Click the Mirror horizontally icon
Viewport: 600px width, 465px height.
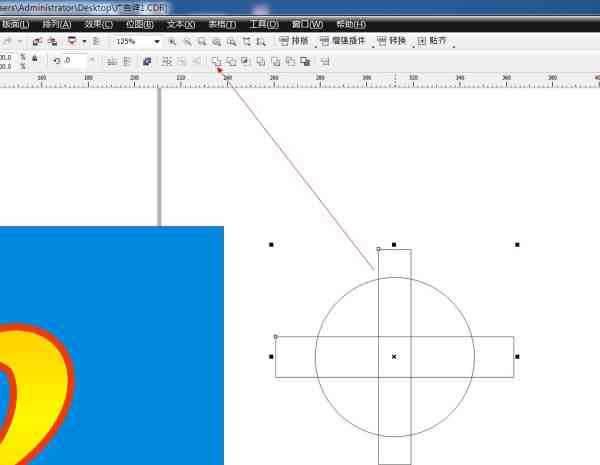tap(112, 61)
